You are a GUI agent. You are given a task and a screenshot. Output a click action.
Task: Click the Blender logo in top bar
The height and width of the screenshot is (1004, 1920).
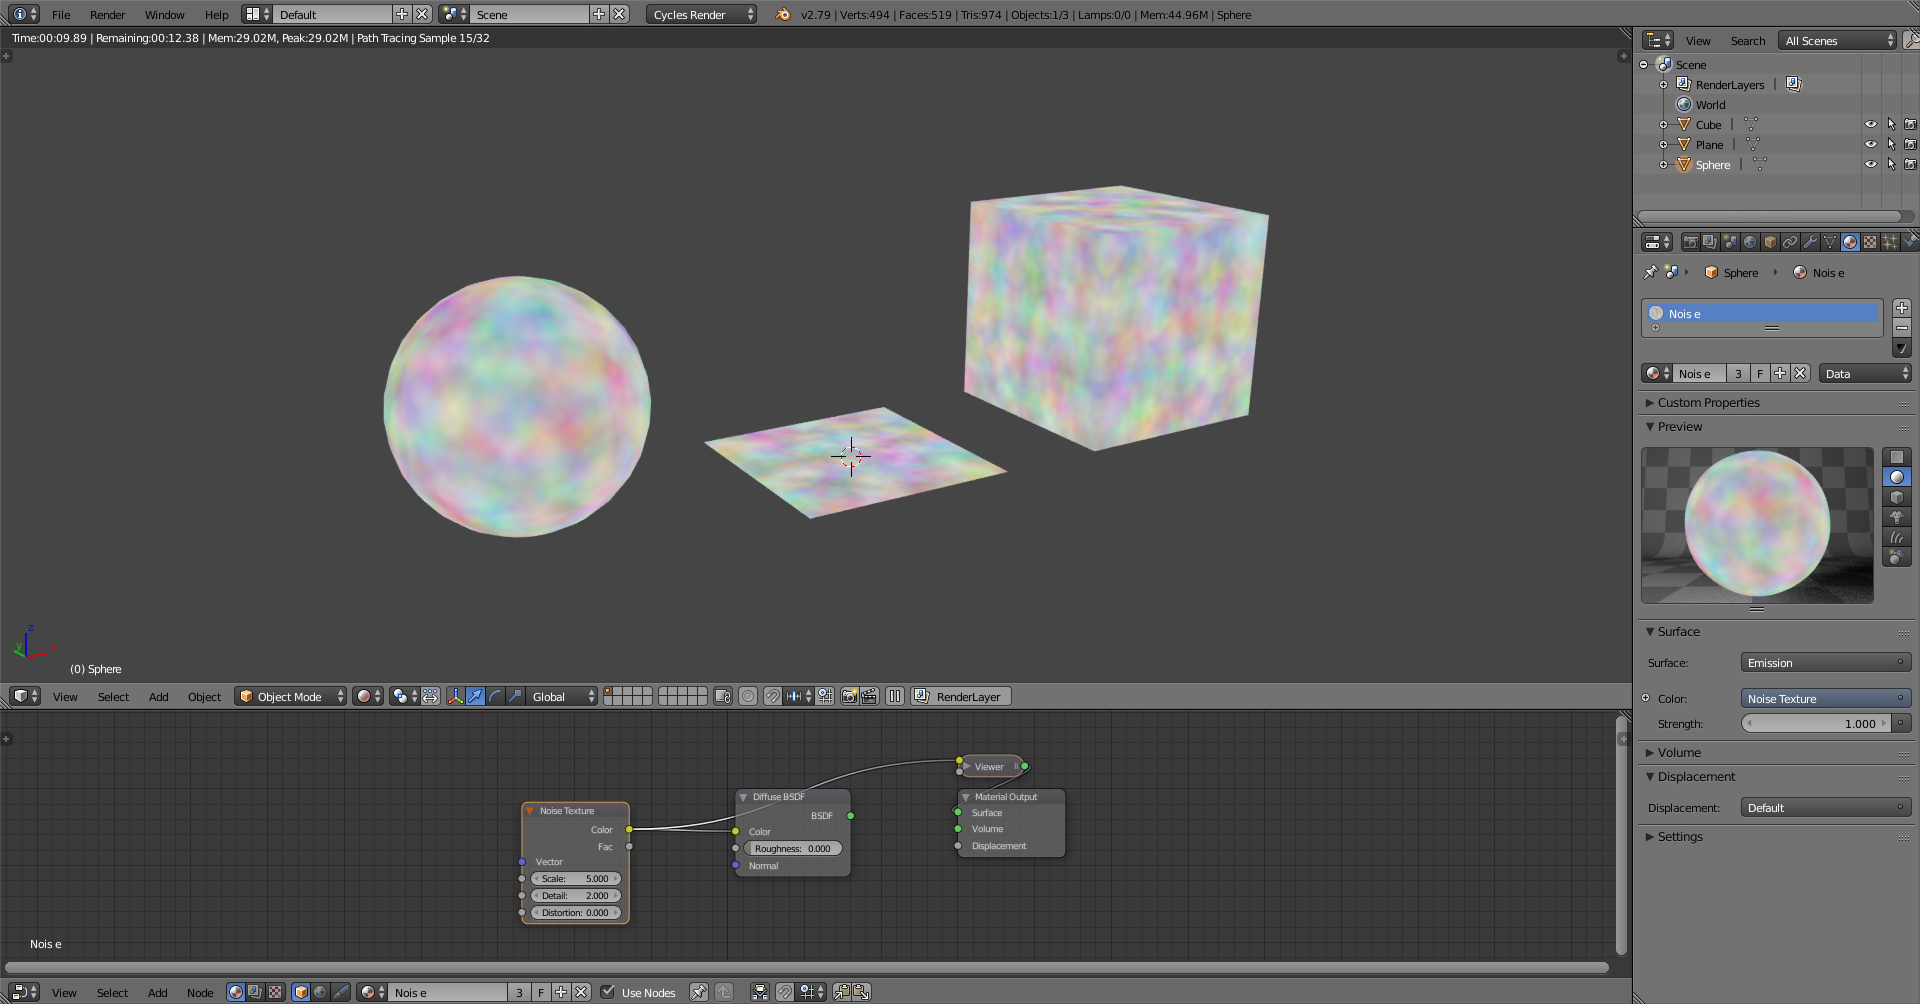click(783, 14)
